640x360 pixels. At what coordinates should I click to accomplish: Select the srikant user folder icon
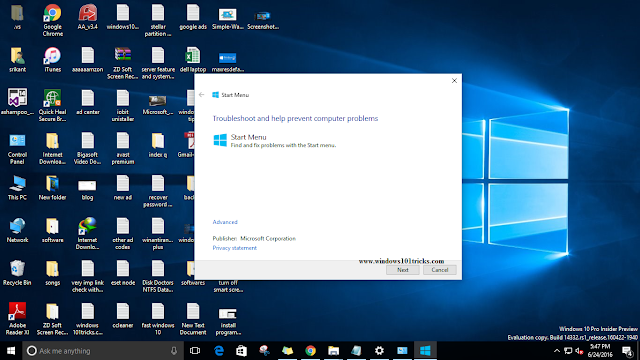coord(18,60)
